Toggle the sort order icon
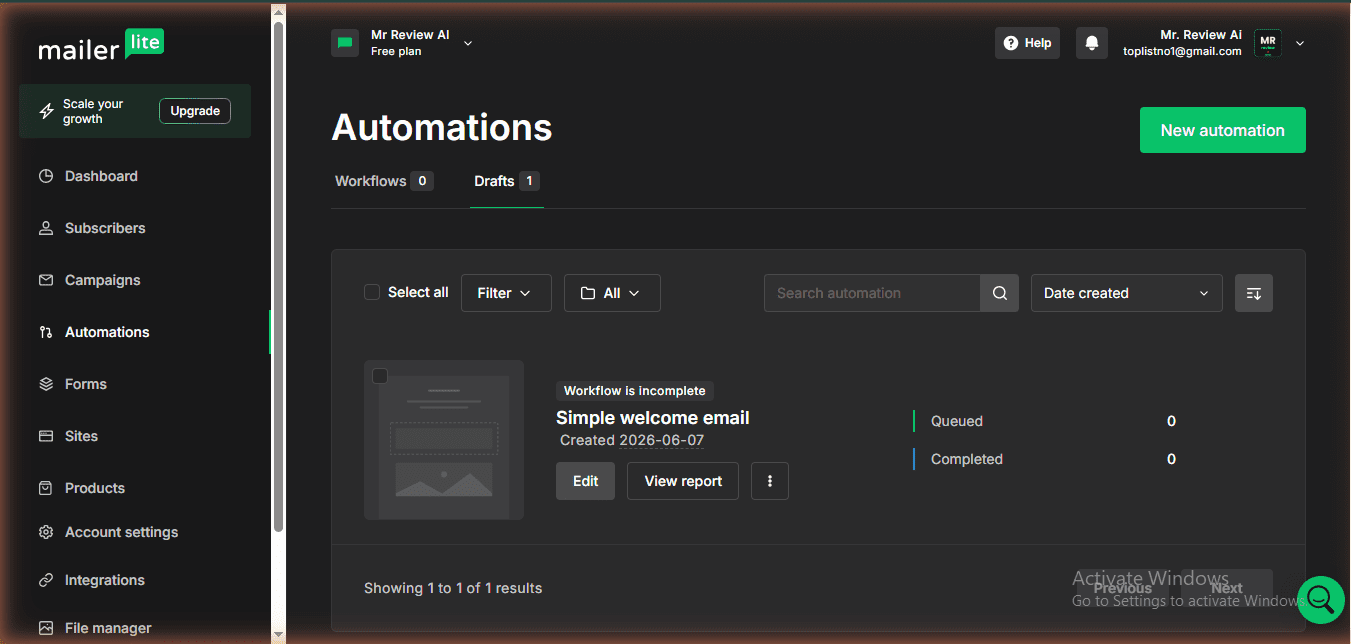 (1254, 293)
